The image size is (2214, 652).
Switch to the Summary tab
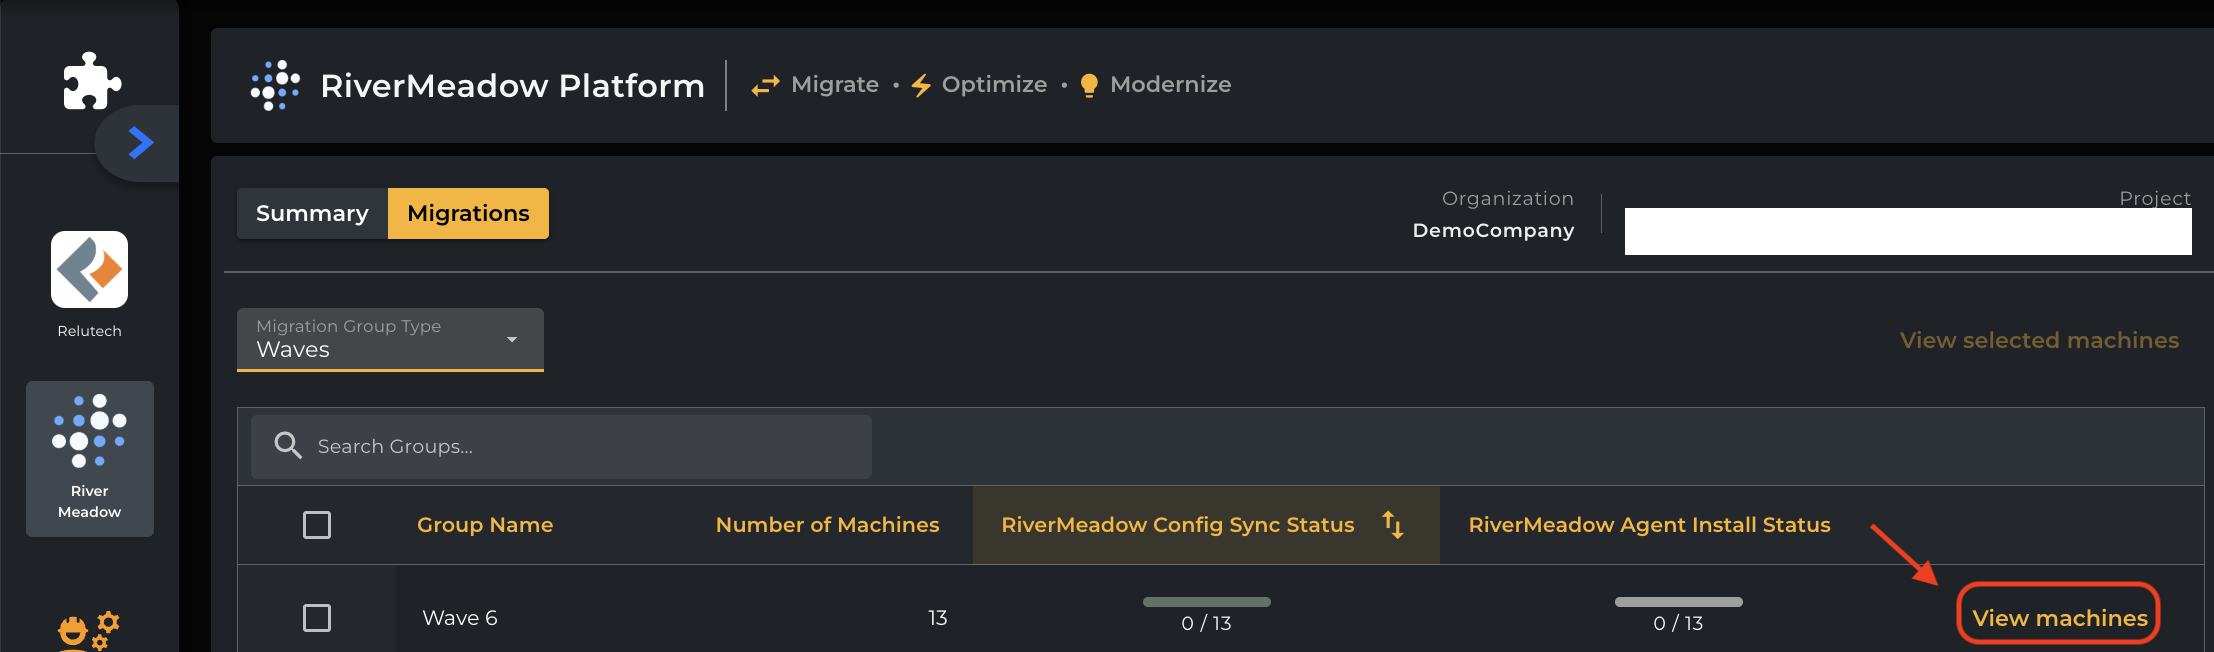(312, 213)
